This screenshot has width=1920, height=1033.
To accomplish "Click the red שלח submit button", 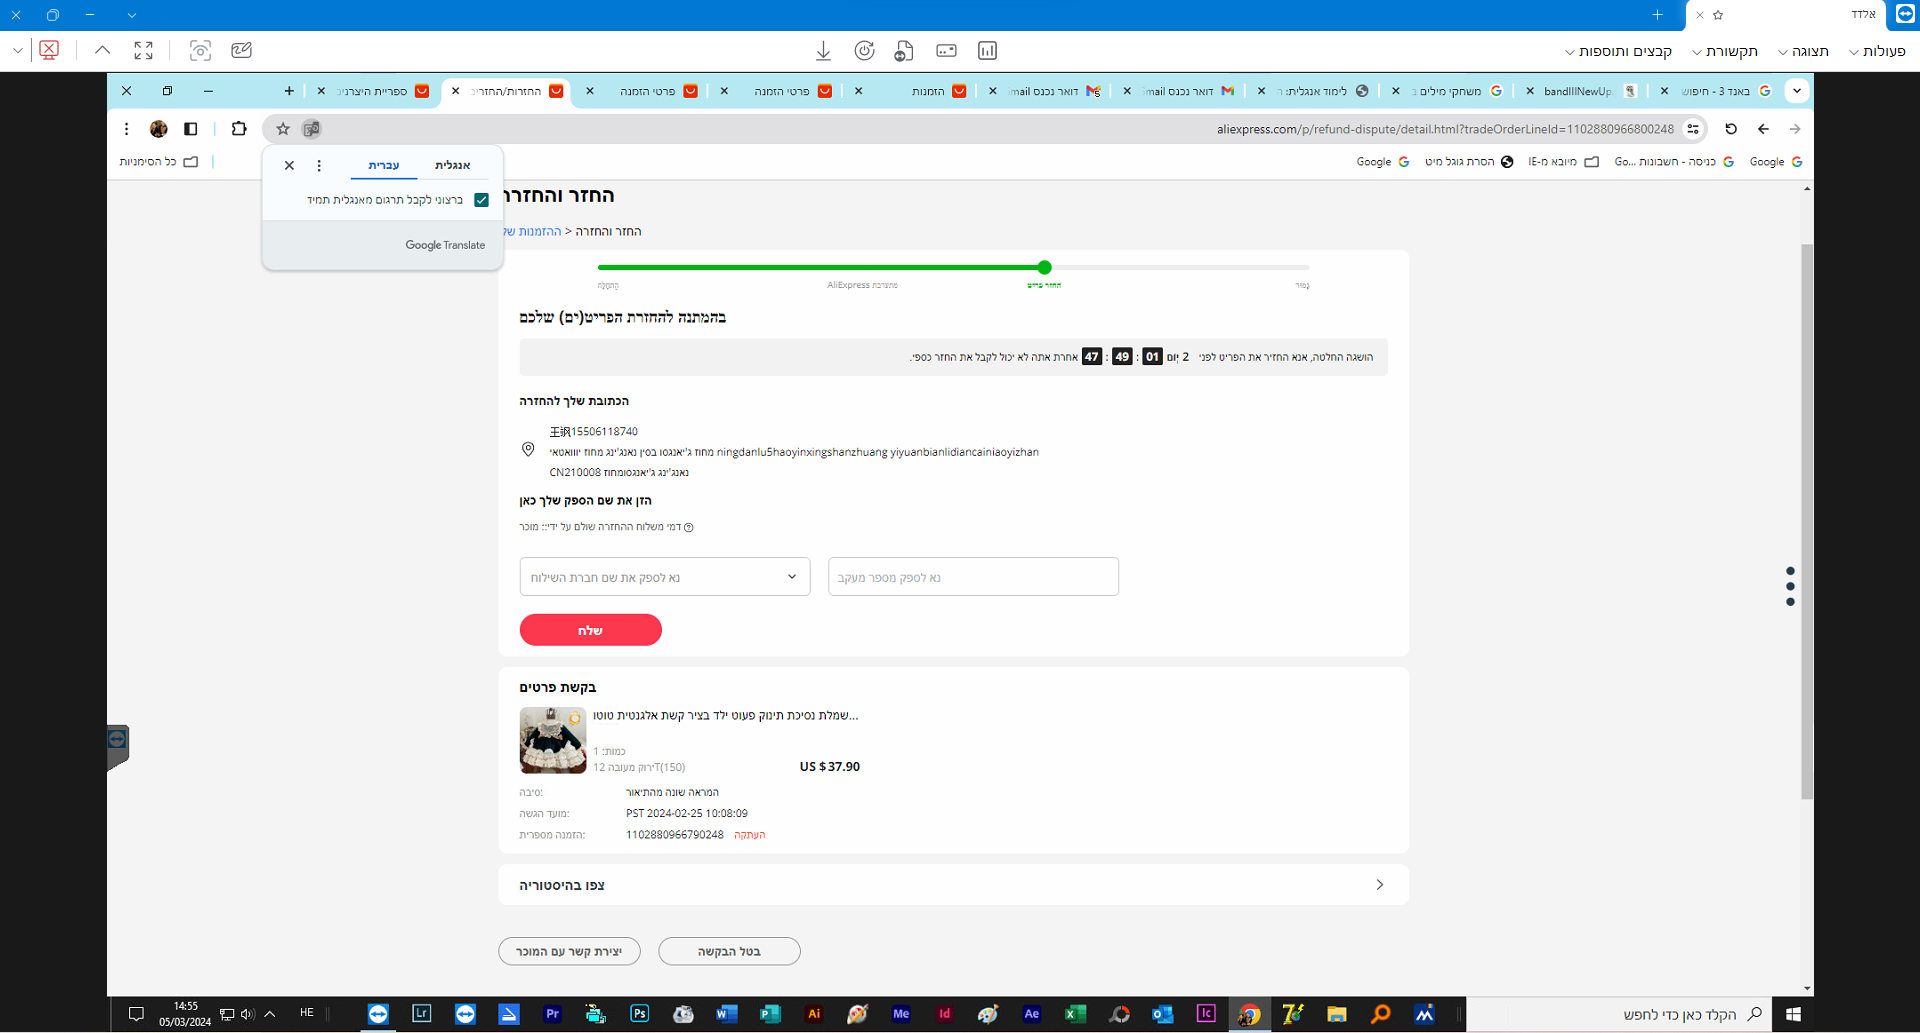I will (590, 630).
